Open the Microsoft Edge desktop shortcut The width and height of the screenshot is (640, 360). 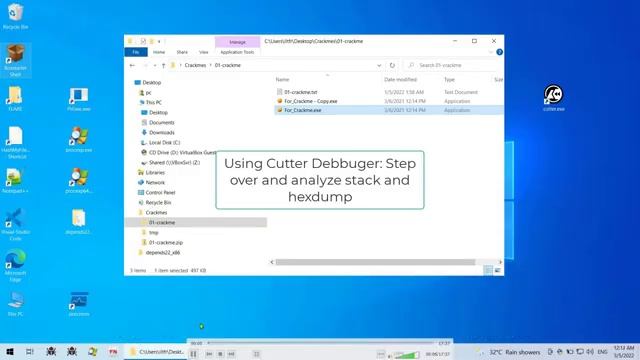pyautogui.click(x=15, y=265)
